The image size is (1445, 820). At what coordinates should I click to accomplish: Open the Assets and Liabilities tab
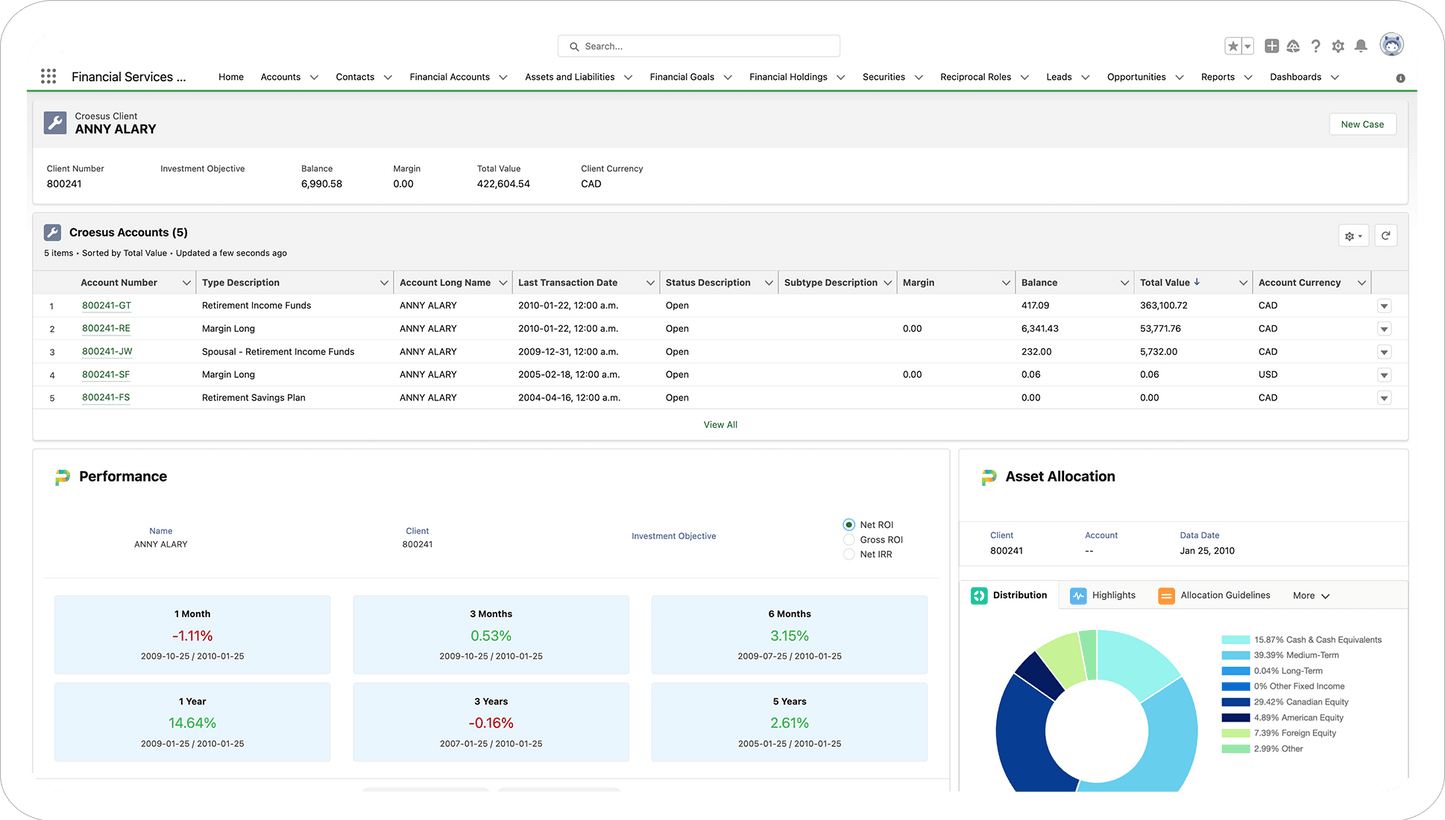pos(570,77)
